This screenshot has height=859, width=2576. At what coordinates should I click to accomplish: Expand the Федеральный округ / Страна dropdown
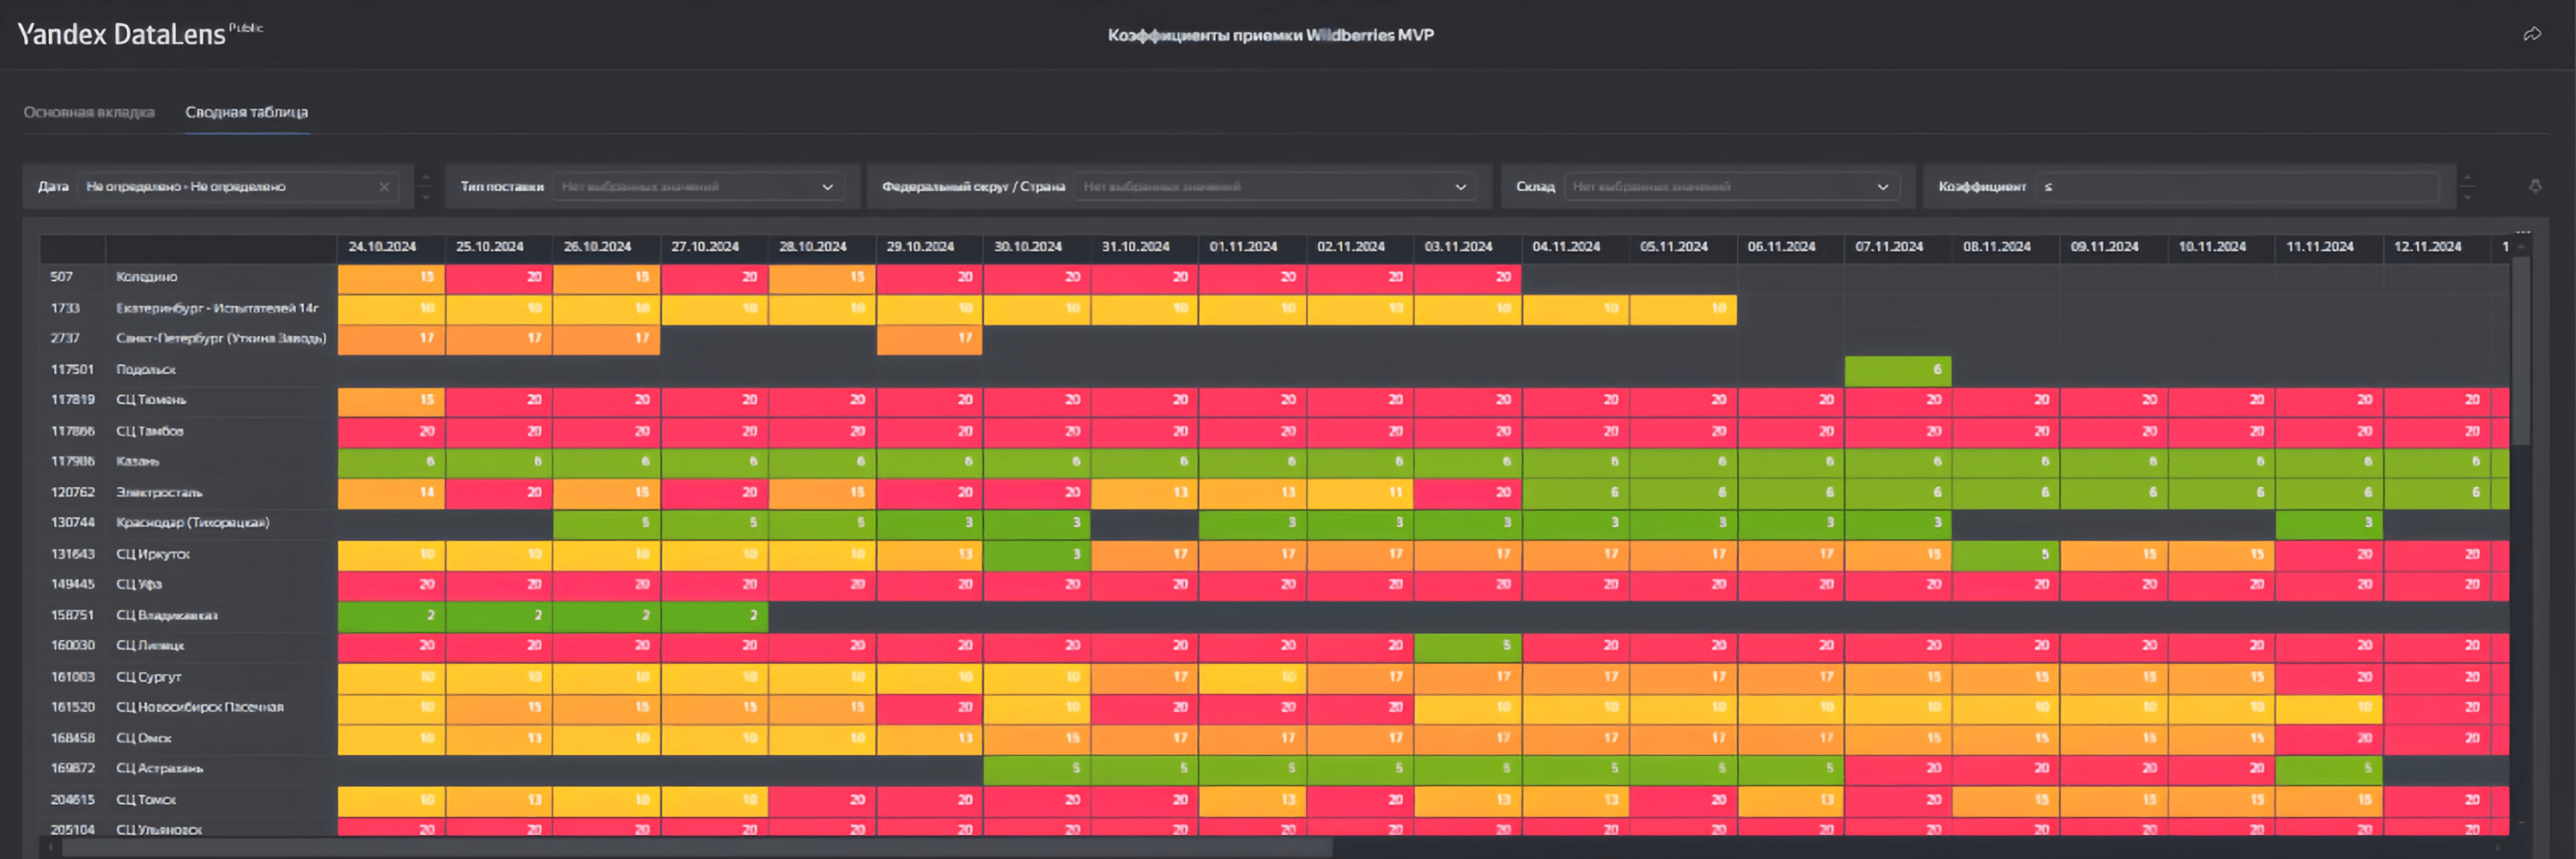pos(1275,187)
